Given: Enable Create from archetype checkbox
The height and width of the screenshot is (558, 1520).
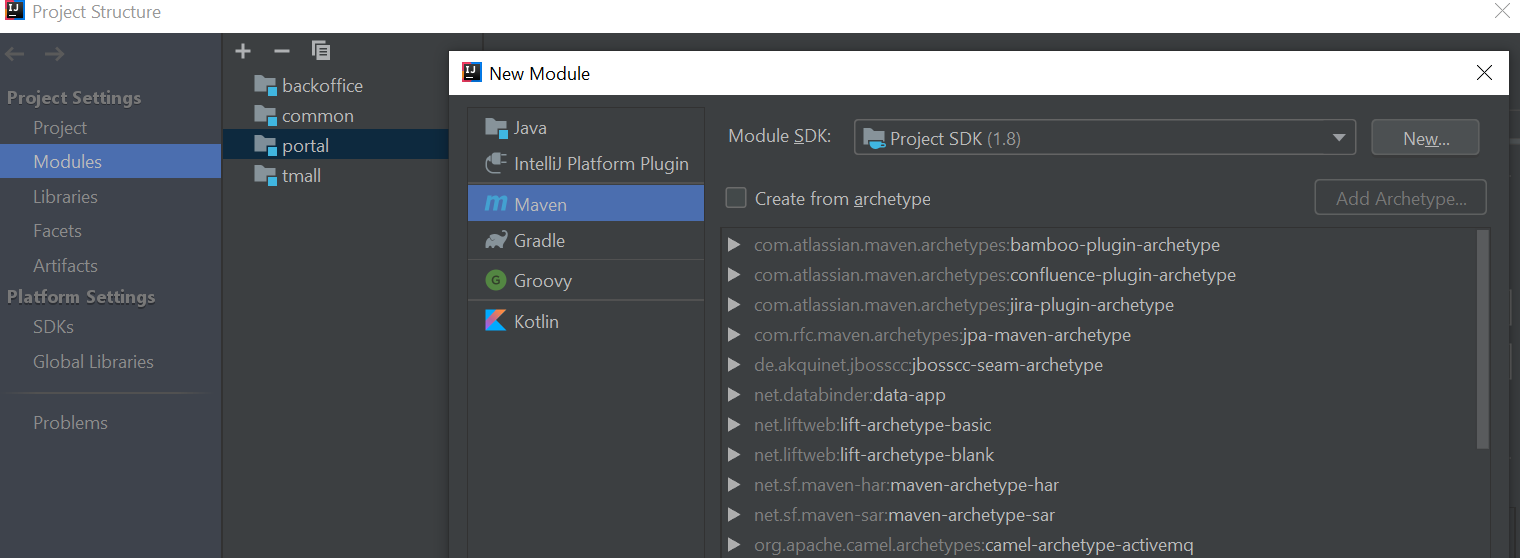Looking at the screenshot, I should [x=736, y=198].
